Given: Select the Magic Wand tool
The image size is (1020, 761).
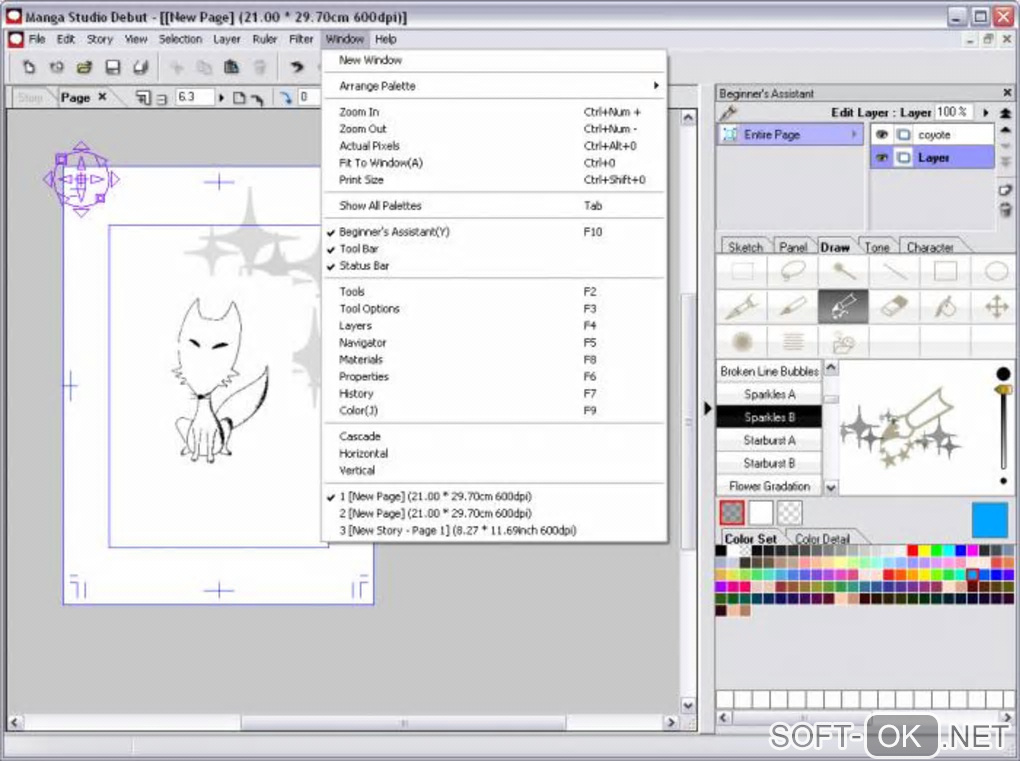Looking at the screenshot, I should pos(843,271).
